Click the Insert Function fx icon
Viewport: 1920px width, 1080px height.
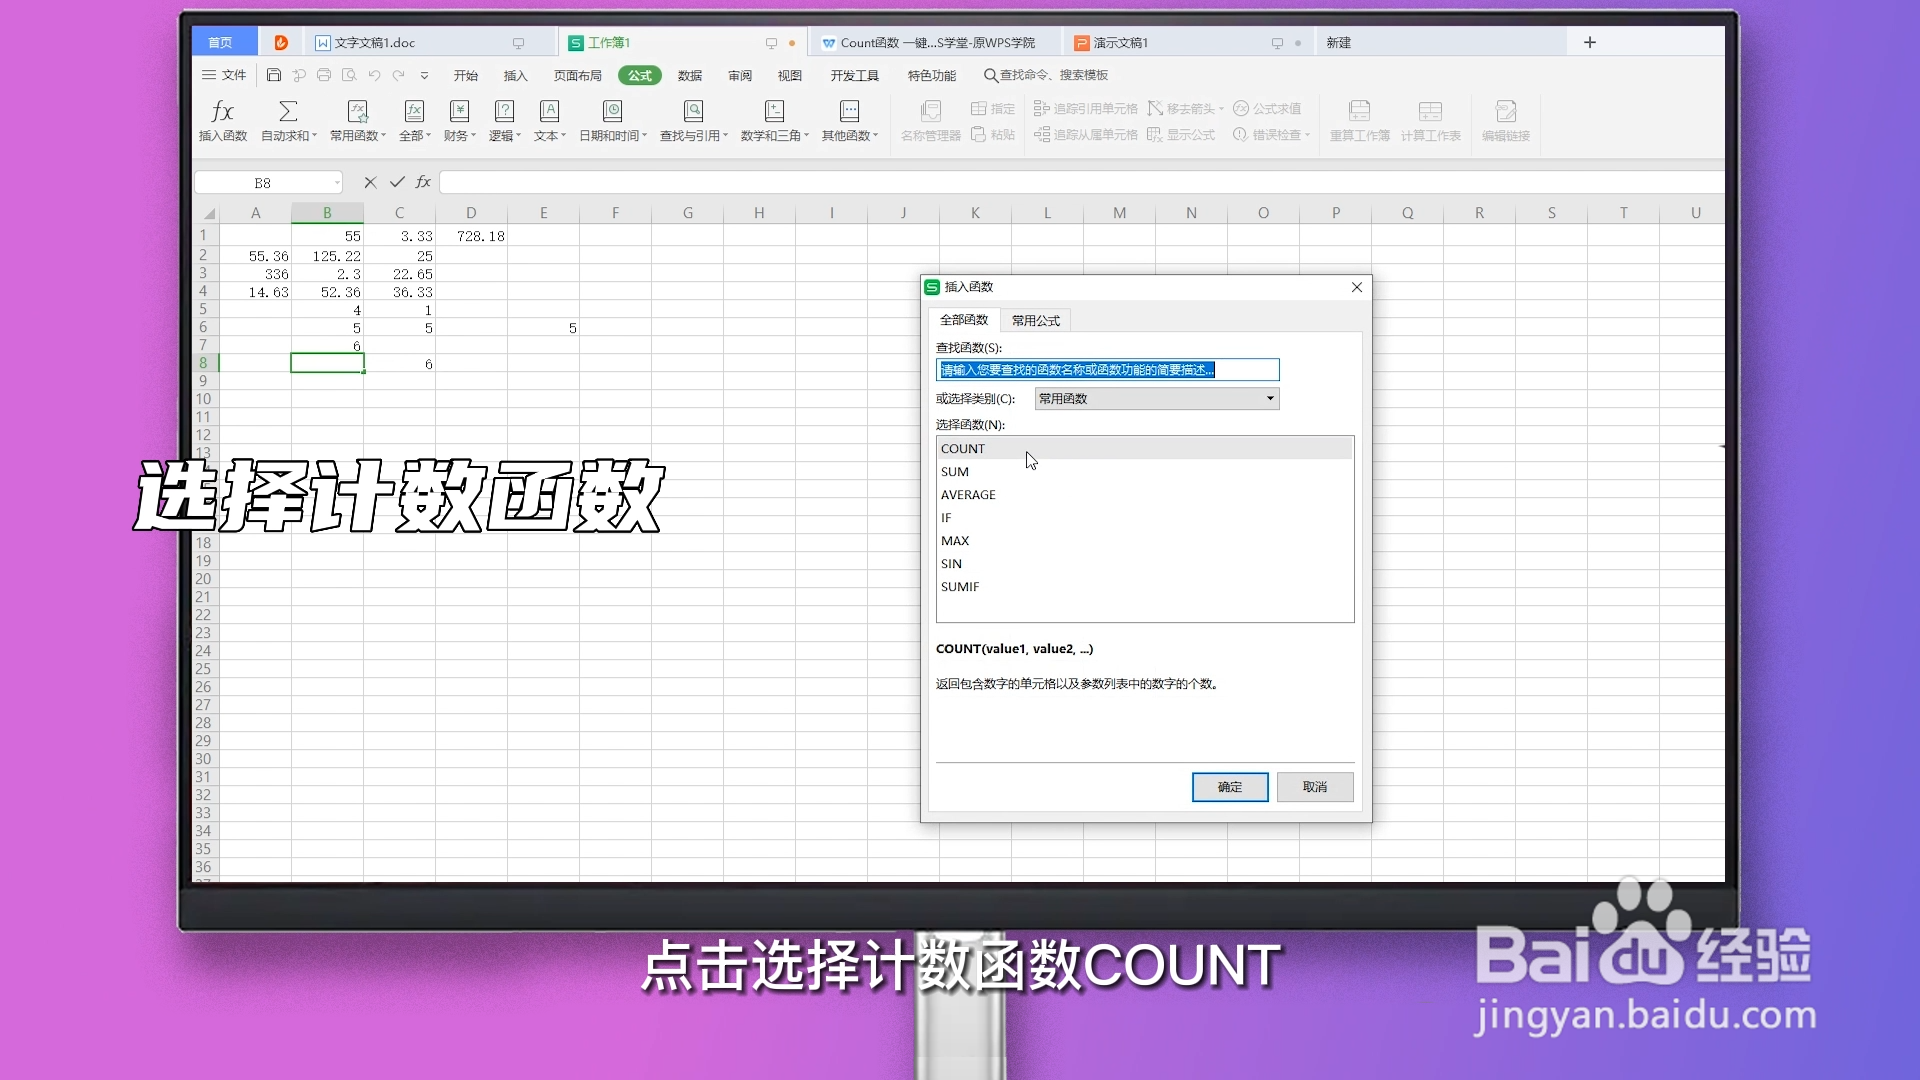tap(222, 111)
